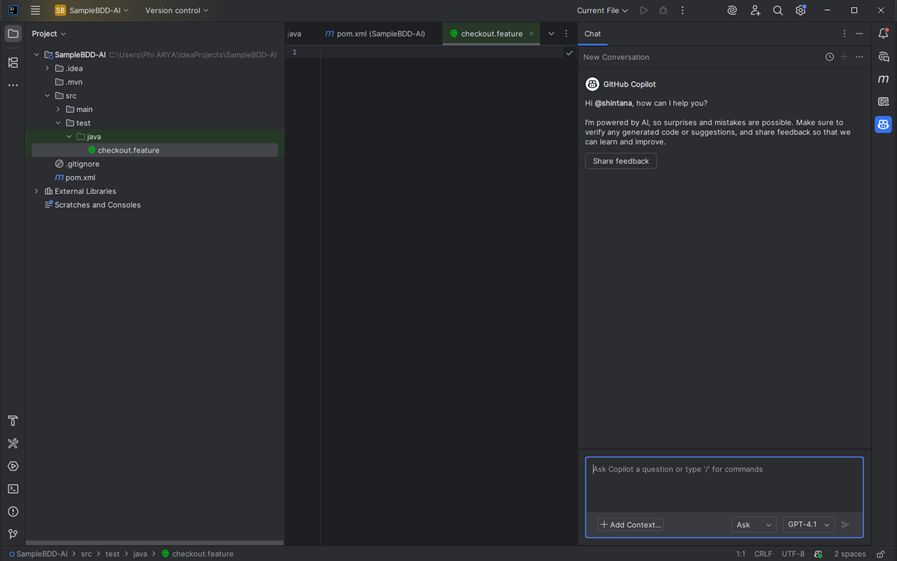The height and width of the screenshot is (561, 897).
Task: Toggle read-only lock in status bar
Action: pyautogui.click(x=881, y=554)
